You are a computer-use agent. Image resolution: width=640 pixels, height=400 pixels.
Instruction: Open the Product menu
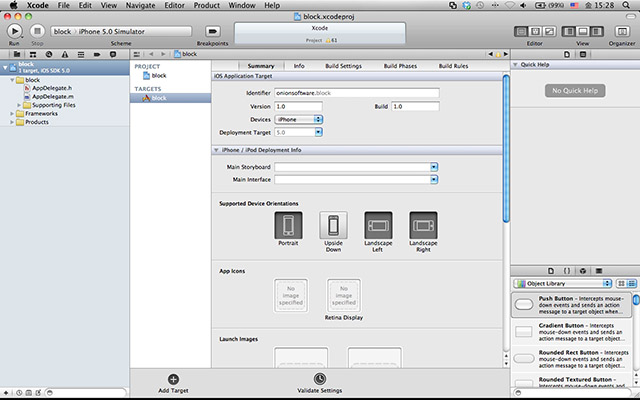pyautogui.click(x=207, y=5)
